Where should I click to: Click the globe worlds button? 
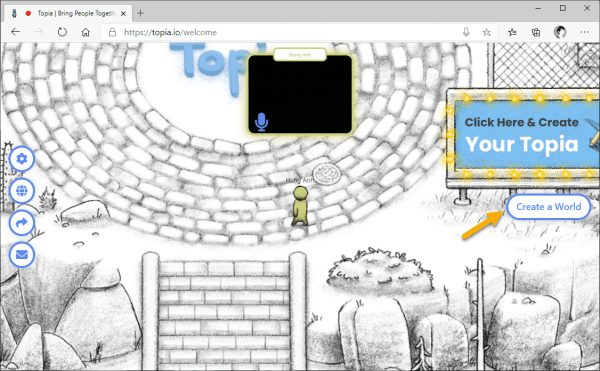point(22,190)
